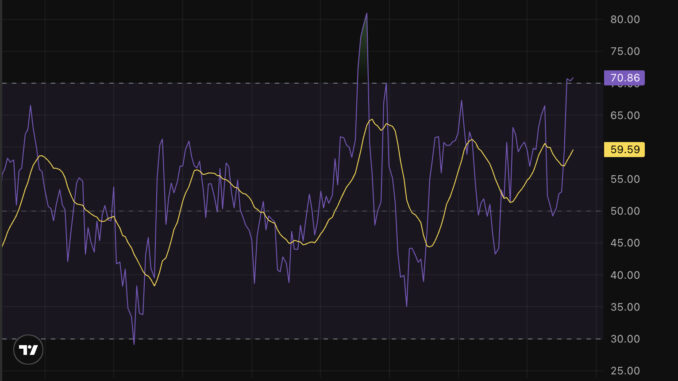Select the dashed 50.00 midline at chart center
Screen dimensions: 678x381
pos(301,211)
